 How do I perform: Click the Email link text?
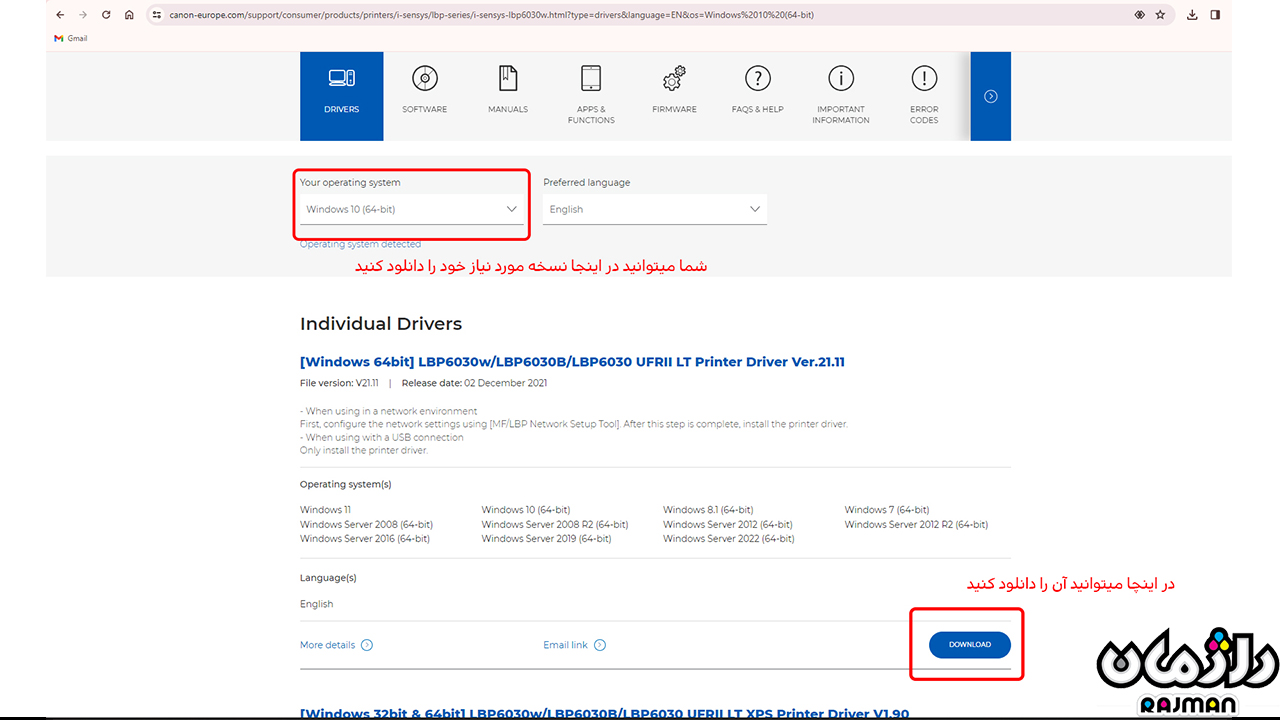(x=566, y=645)
